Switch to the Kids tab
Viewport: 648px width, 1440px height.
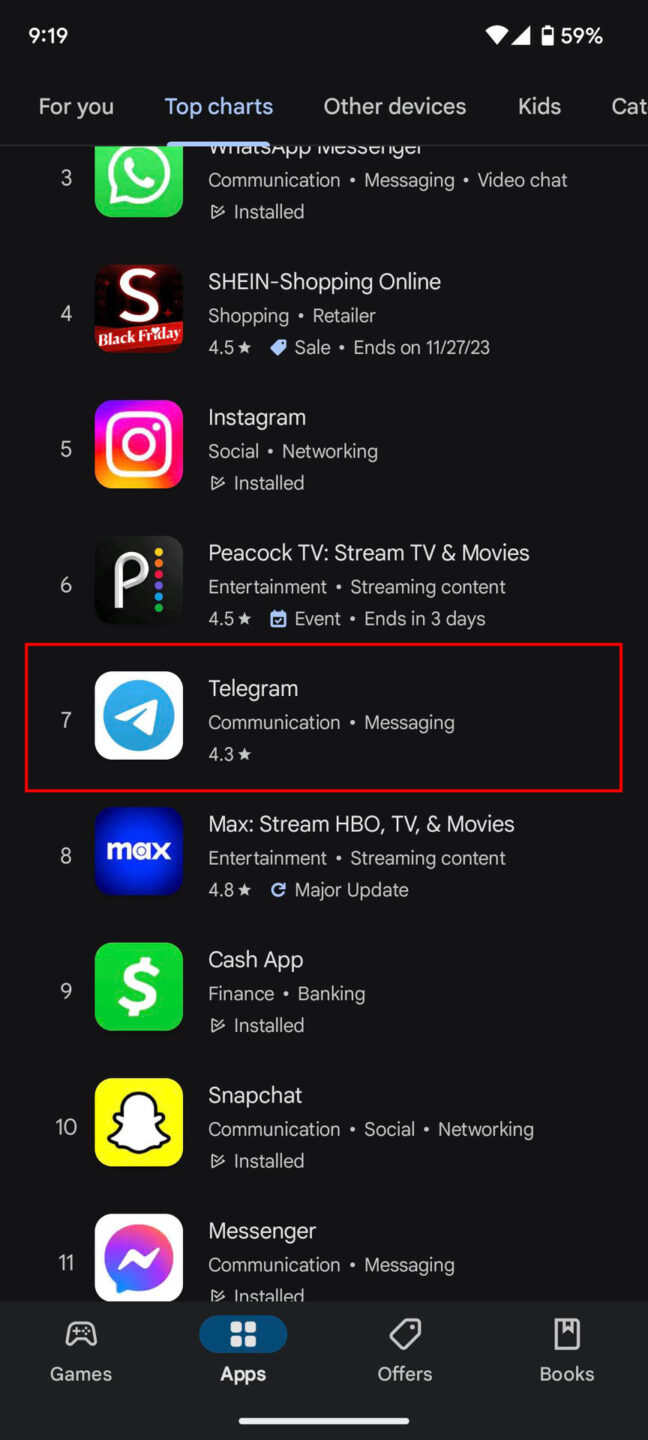[539, 106]
